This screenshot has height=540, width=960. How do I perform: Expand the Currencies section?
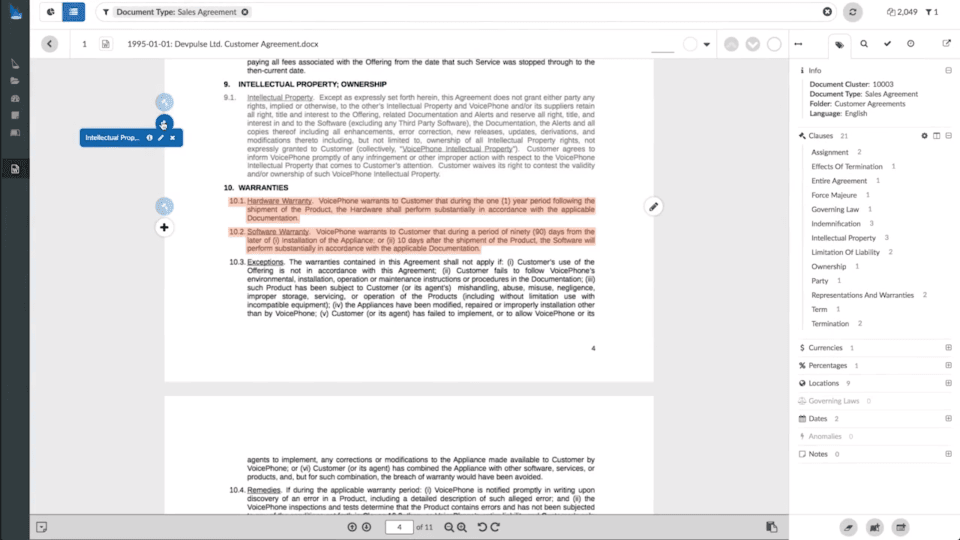tap(948, 348)
